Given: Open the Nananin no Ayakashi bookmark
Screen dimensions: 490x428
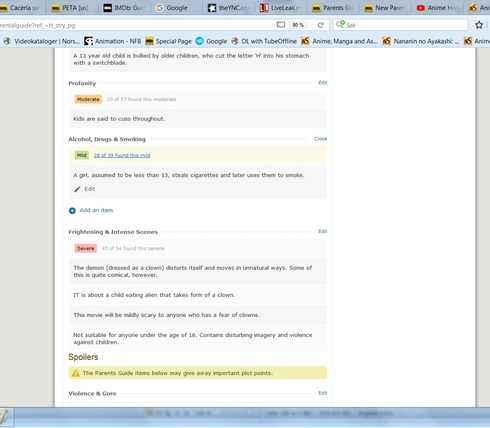Looking at the screenshot, I should pos(421,41).
